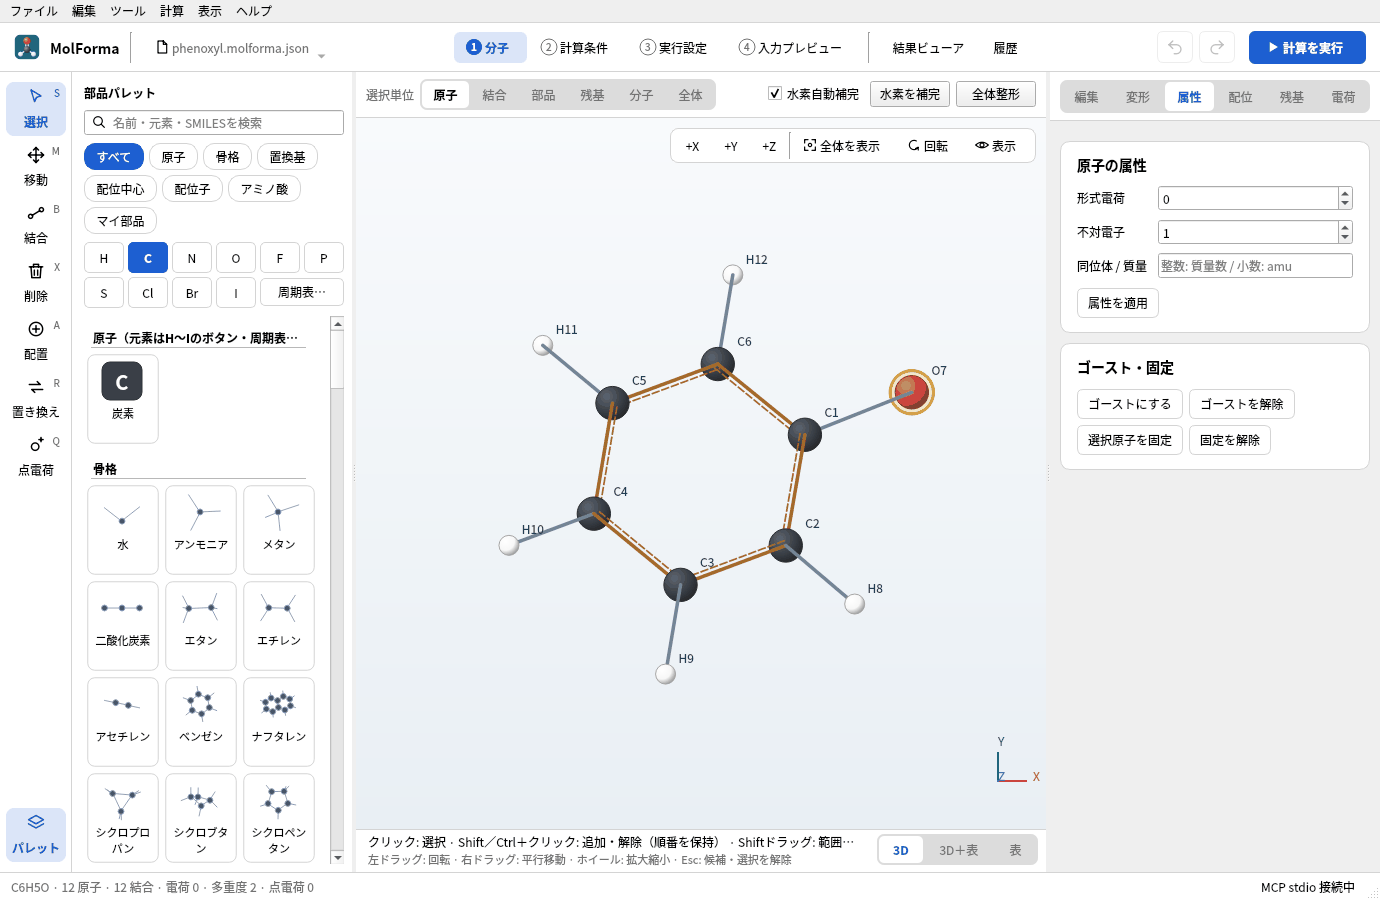Activate the 結合 bond tool
This screenshot has width=1380, height=900.
coord(36,224)
